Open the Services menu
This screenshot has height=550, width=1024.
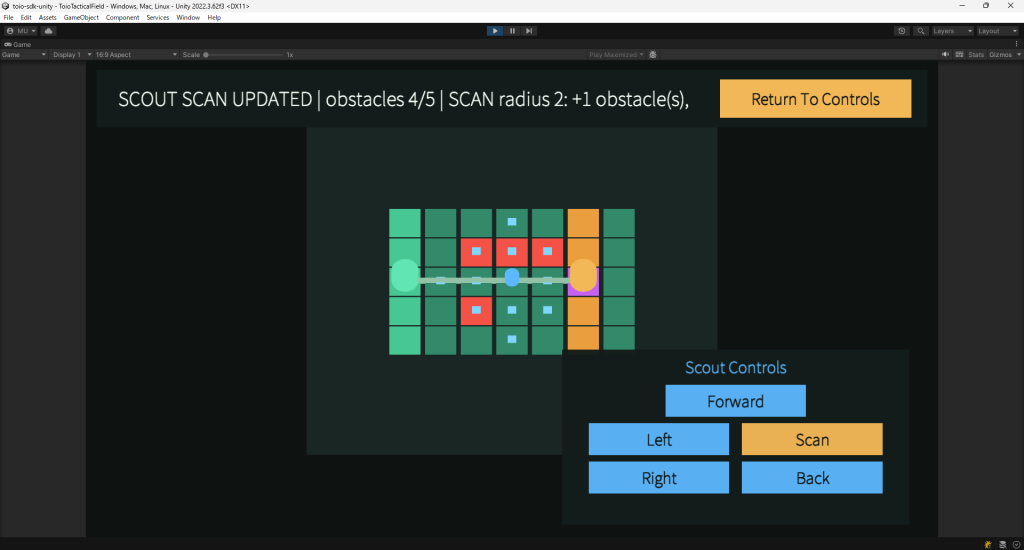[x=157, y=18]
